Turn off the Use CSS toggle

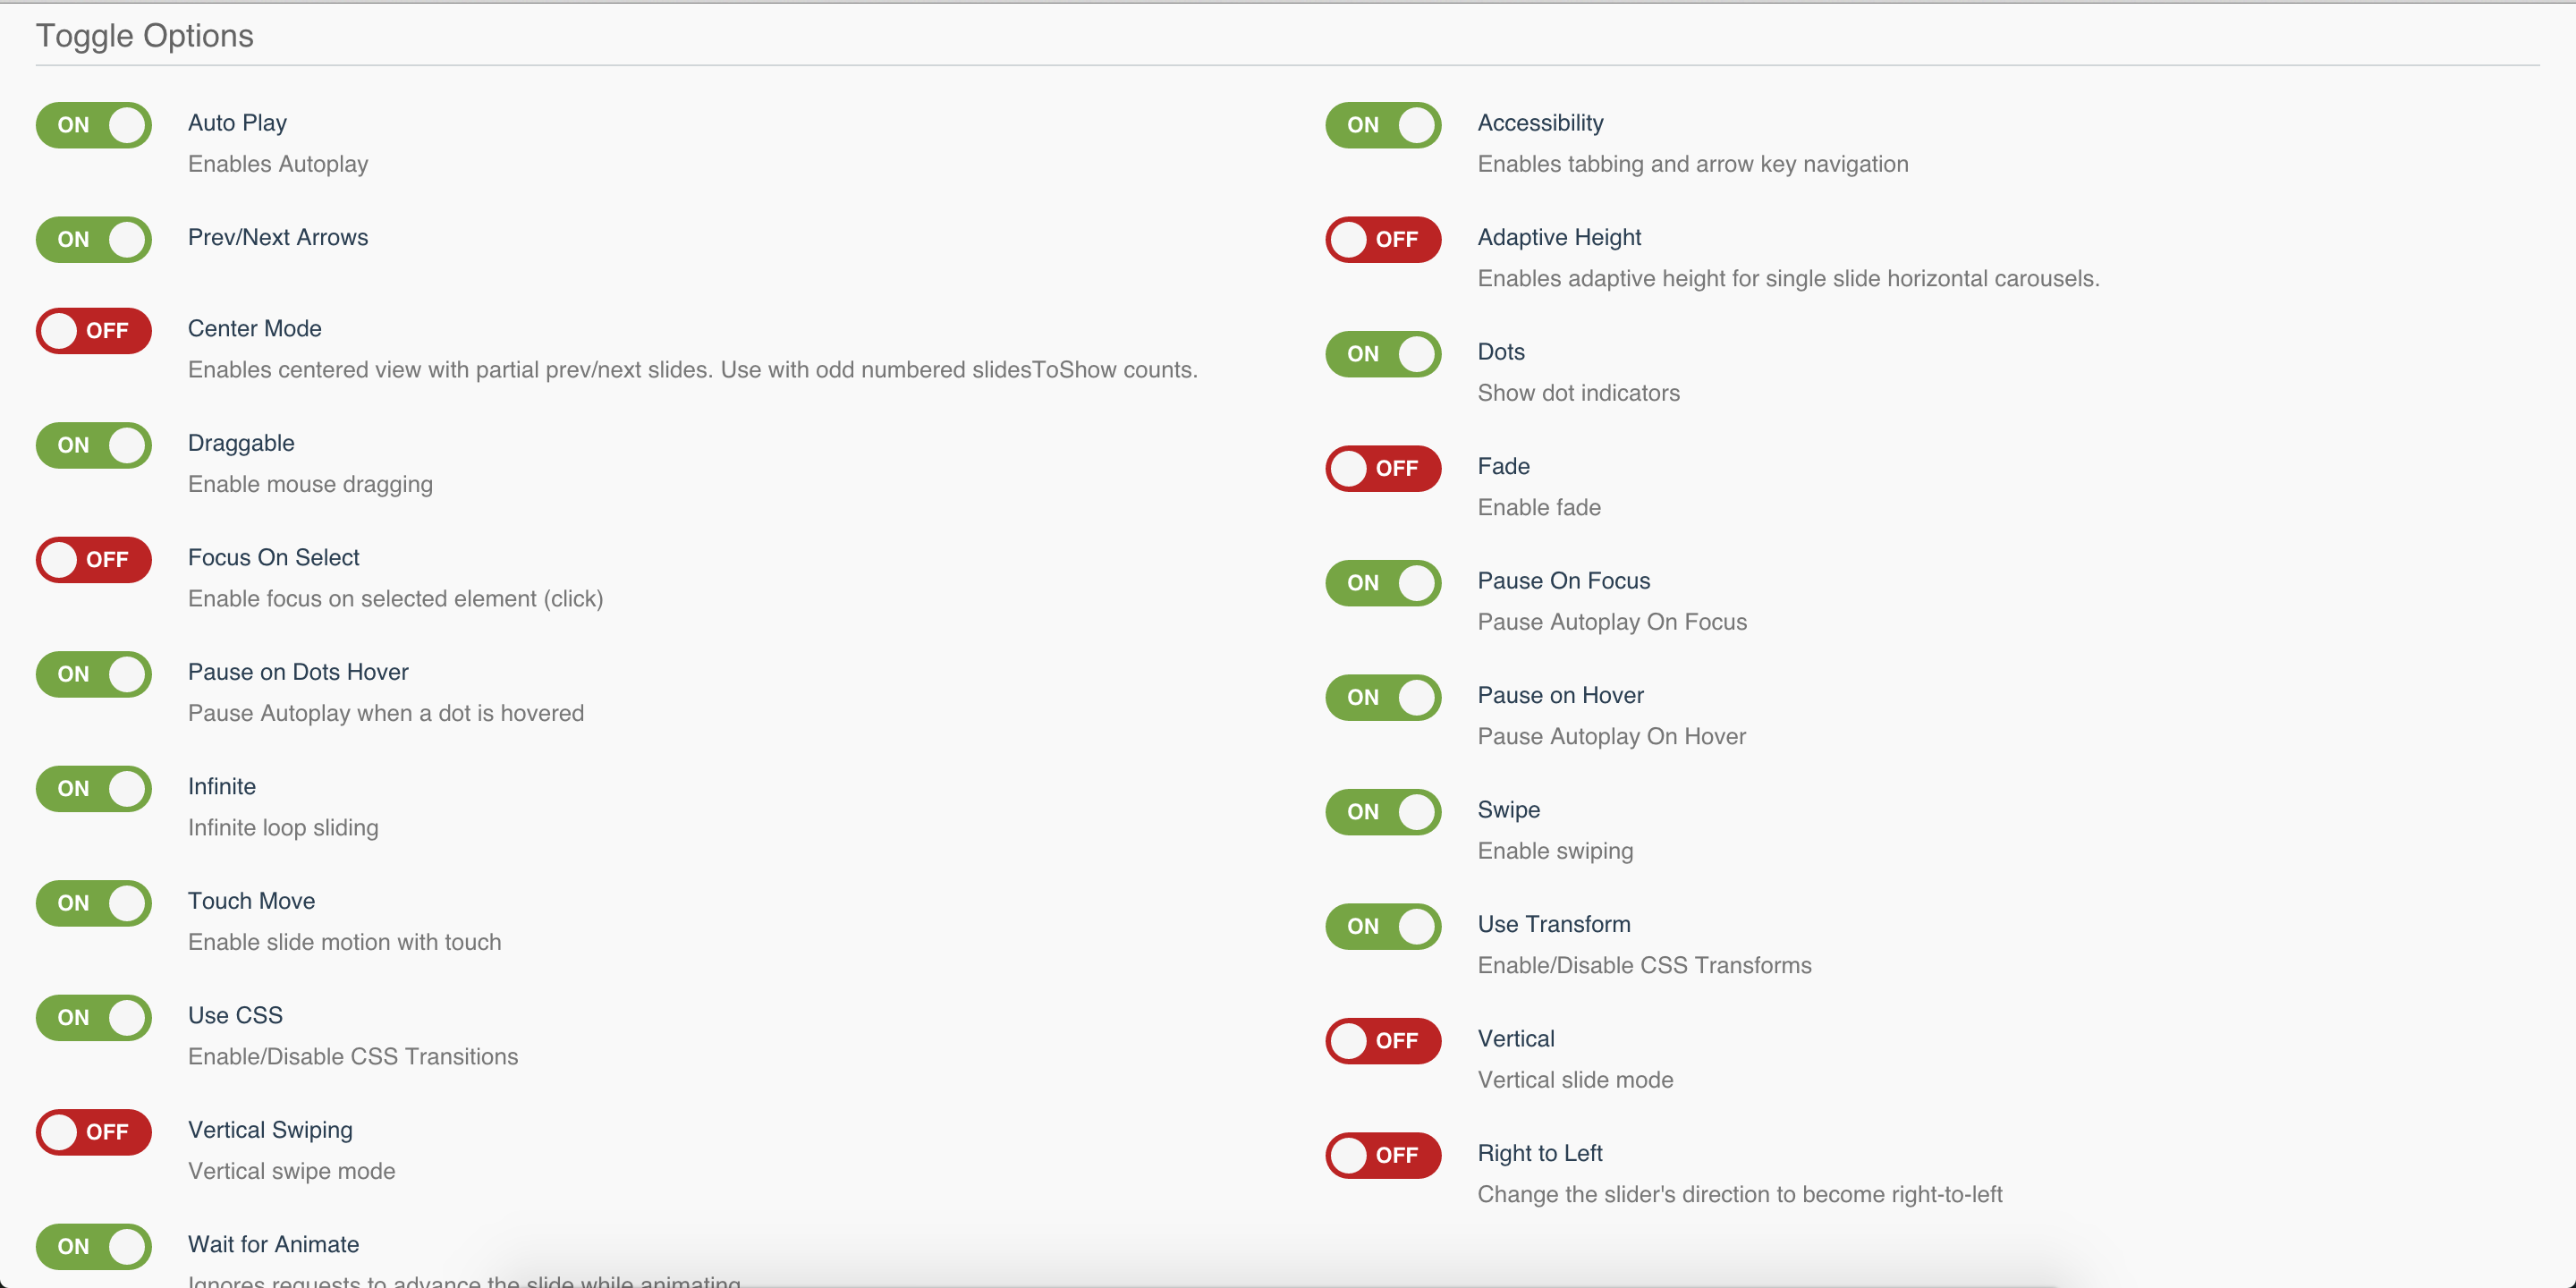(x=93, y=1018)
